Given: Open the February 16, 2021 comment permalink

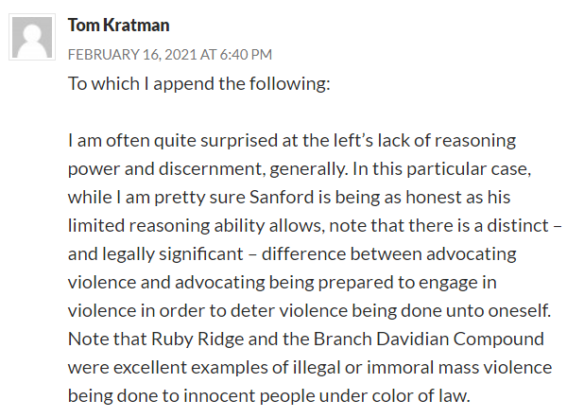Looking at the screenshot, I should (x=170, y=54).
